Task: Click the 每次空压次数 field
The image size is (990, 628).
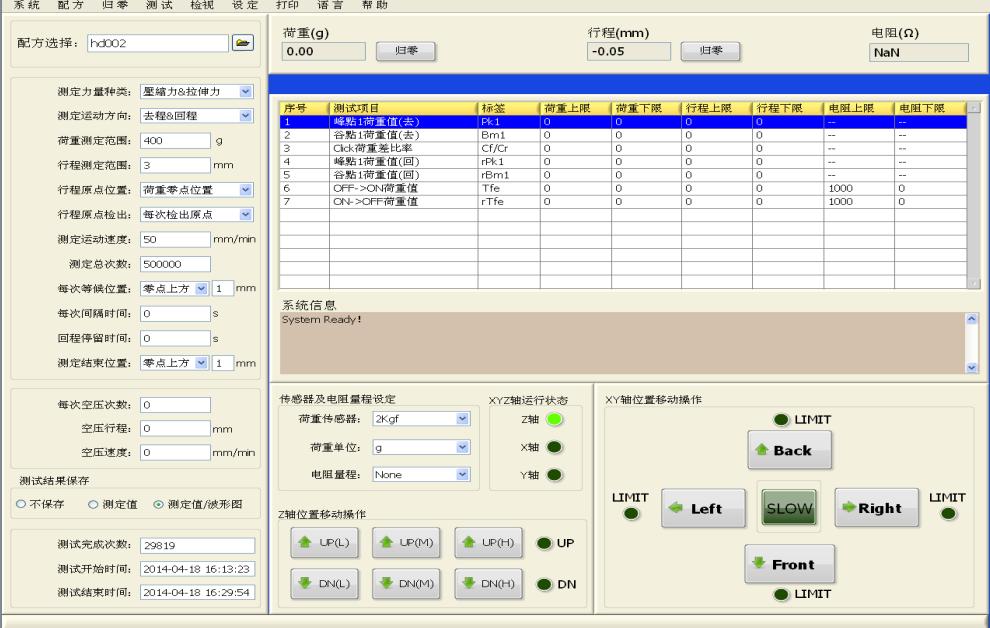Action: pyautogui.click(x=175, y=405)
